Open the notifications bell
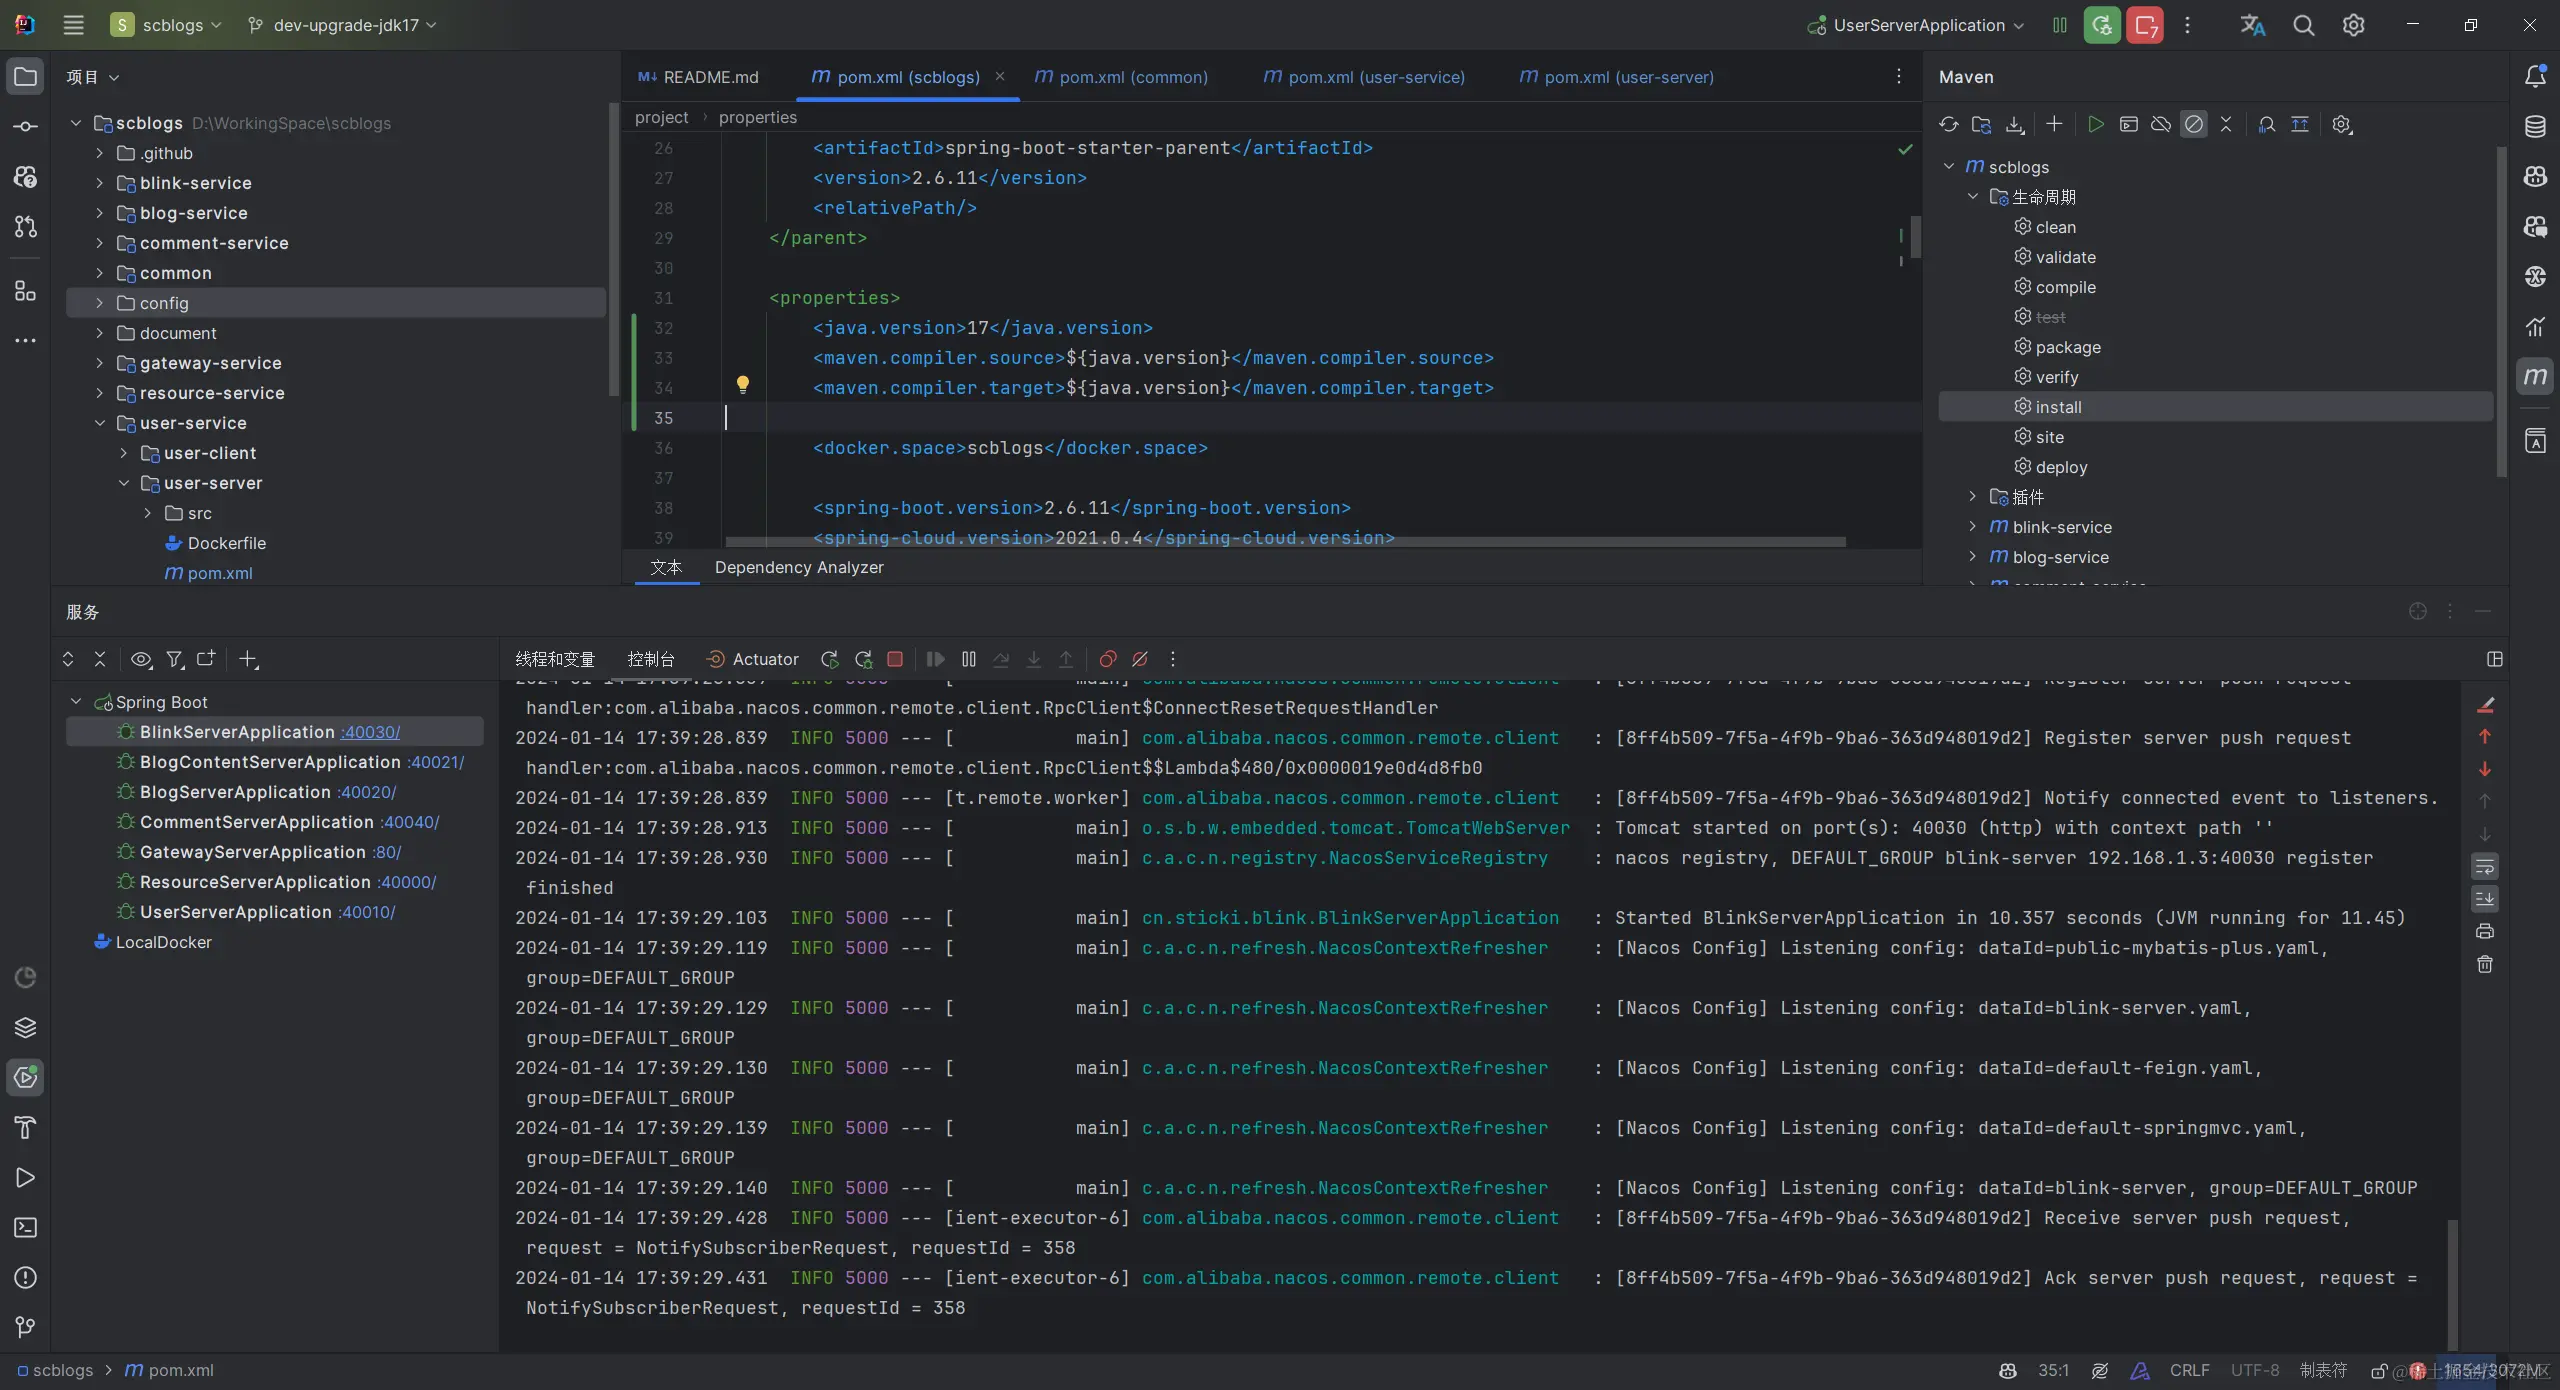The height and width of the screenshot is (1390, 2560). 2534,76
